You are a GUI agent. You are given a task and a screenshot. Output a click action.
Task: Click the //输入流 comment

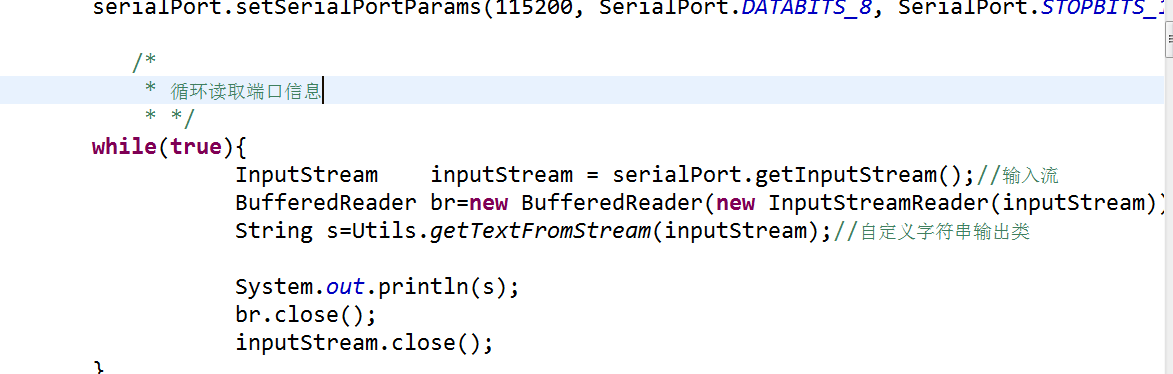(1018, 175)
